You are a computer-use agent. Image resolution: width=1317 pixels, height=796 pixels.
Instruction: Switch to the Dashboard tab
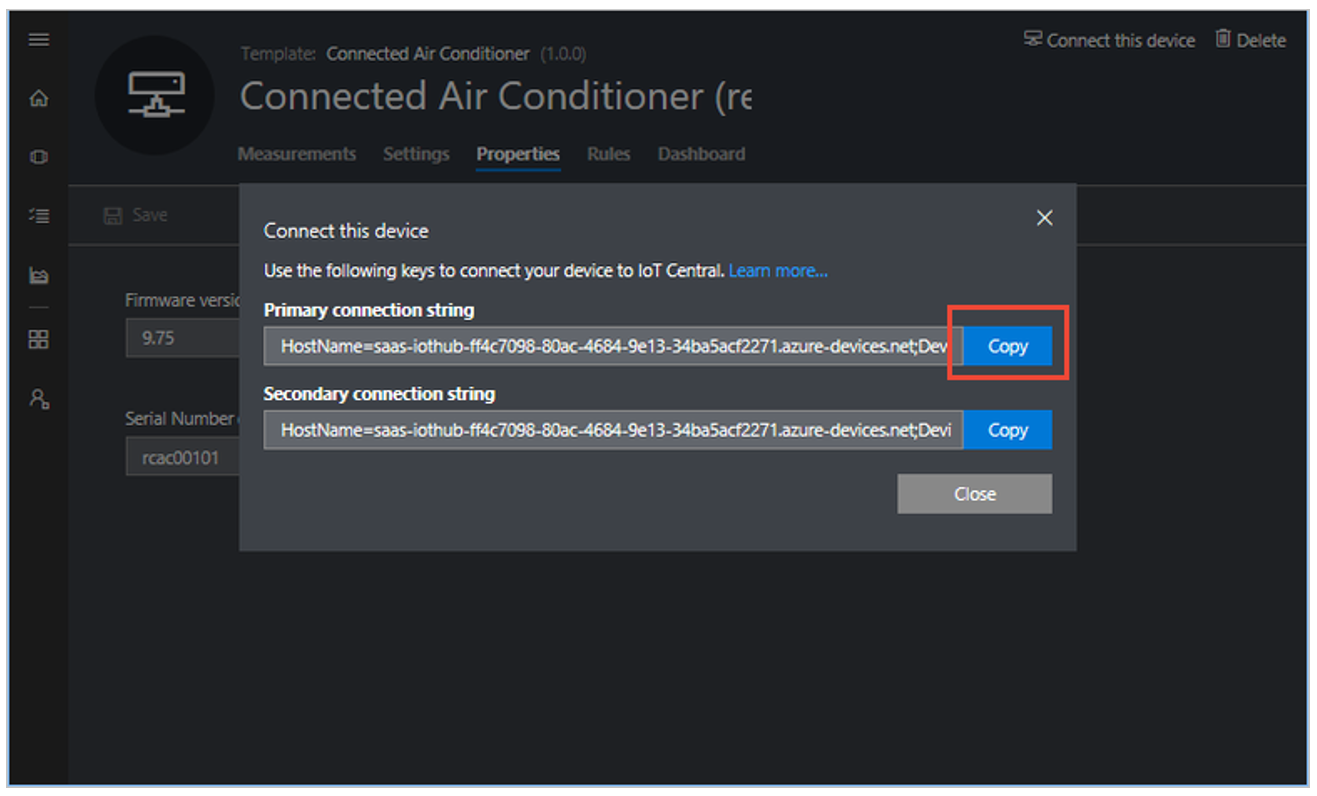[x=701, y=154]
